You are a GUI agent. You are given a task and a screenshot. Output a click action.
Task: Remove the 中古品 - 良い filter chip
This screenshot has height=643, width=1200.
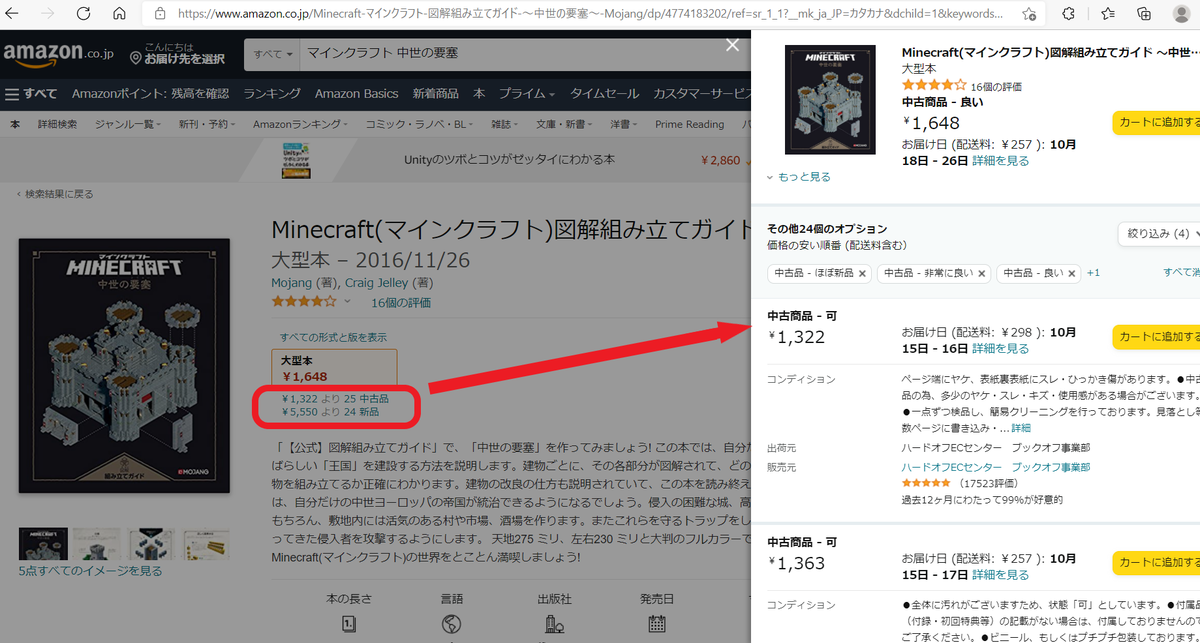pyautogui.click(x=1072, y=273)
